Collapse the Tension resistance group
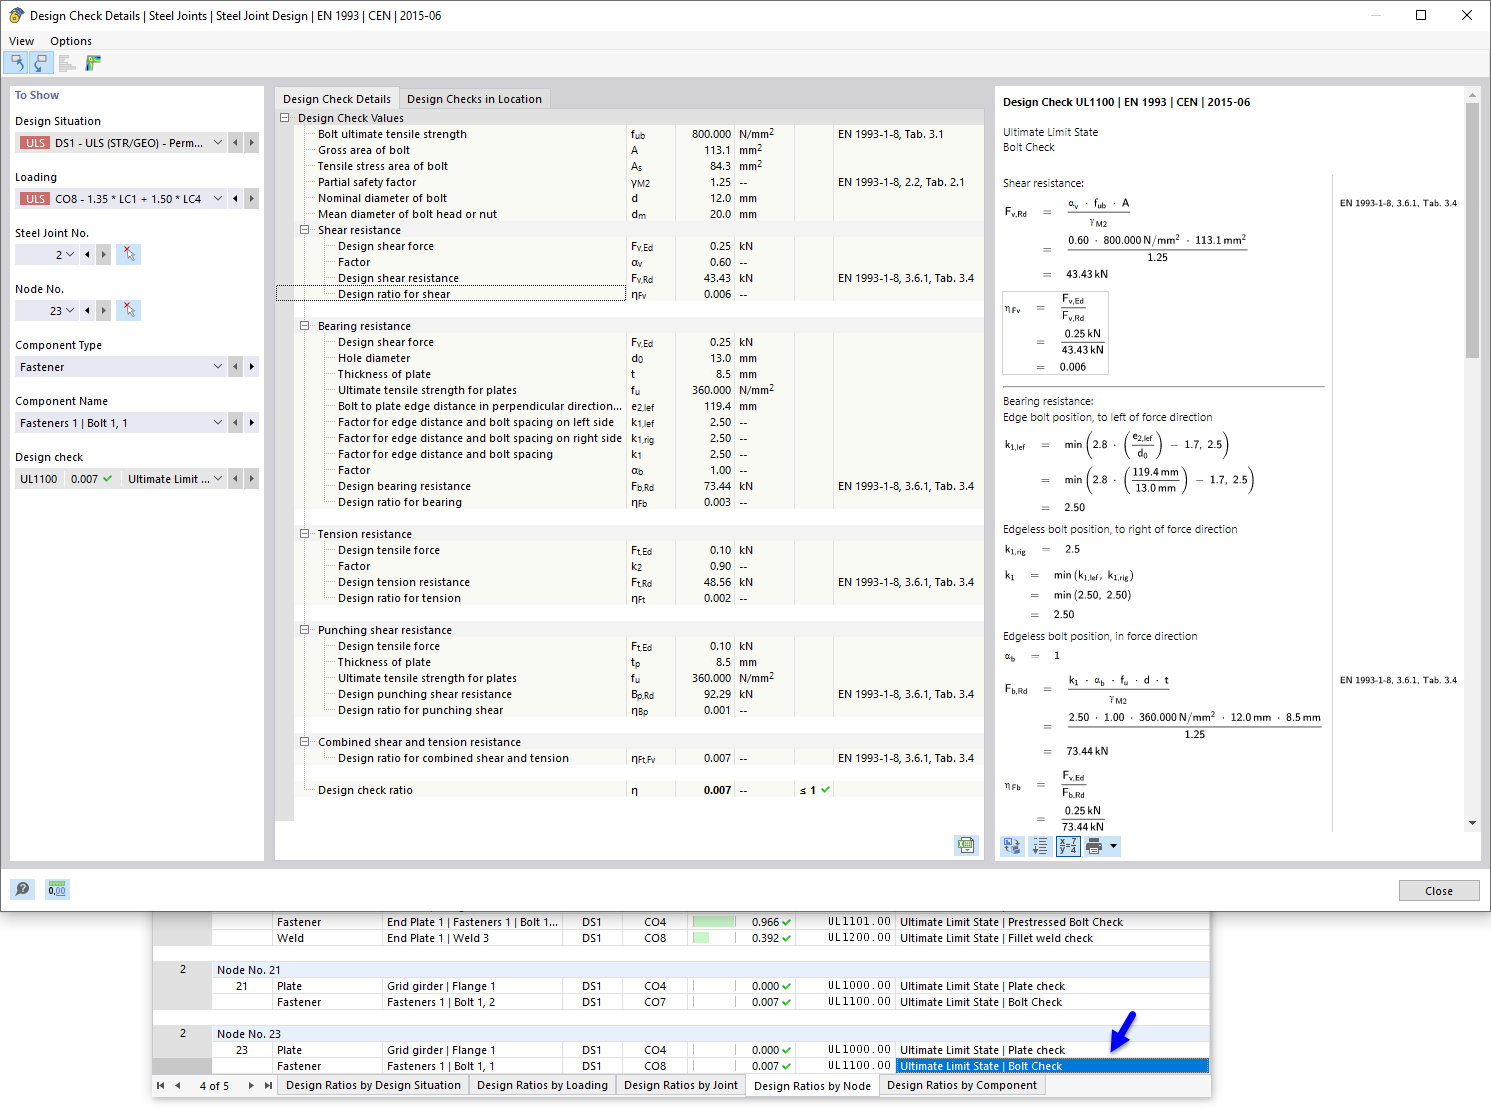 305,534
